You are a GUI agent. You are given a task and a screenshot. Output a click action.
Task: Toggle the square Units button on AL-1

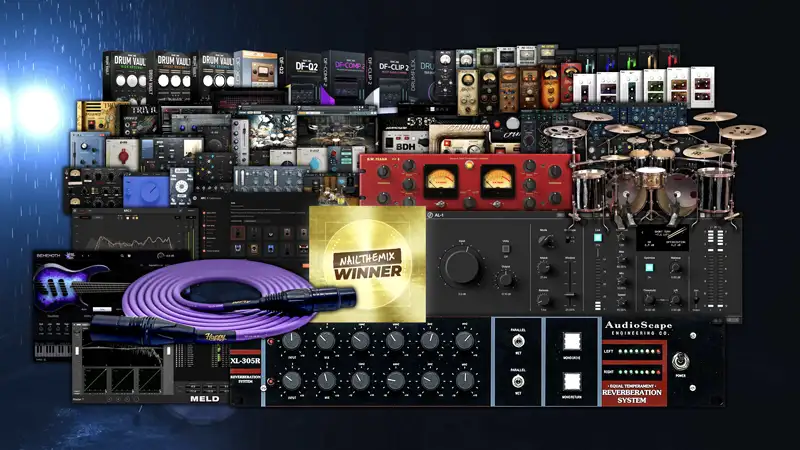click(506, 249)
